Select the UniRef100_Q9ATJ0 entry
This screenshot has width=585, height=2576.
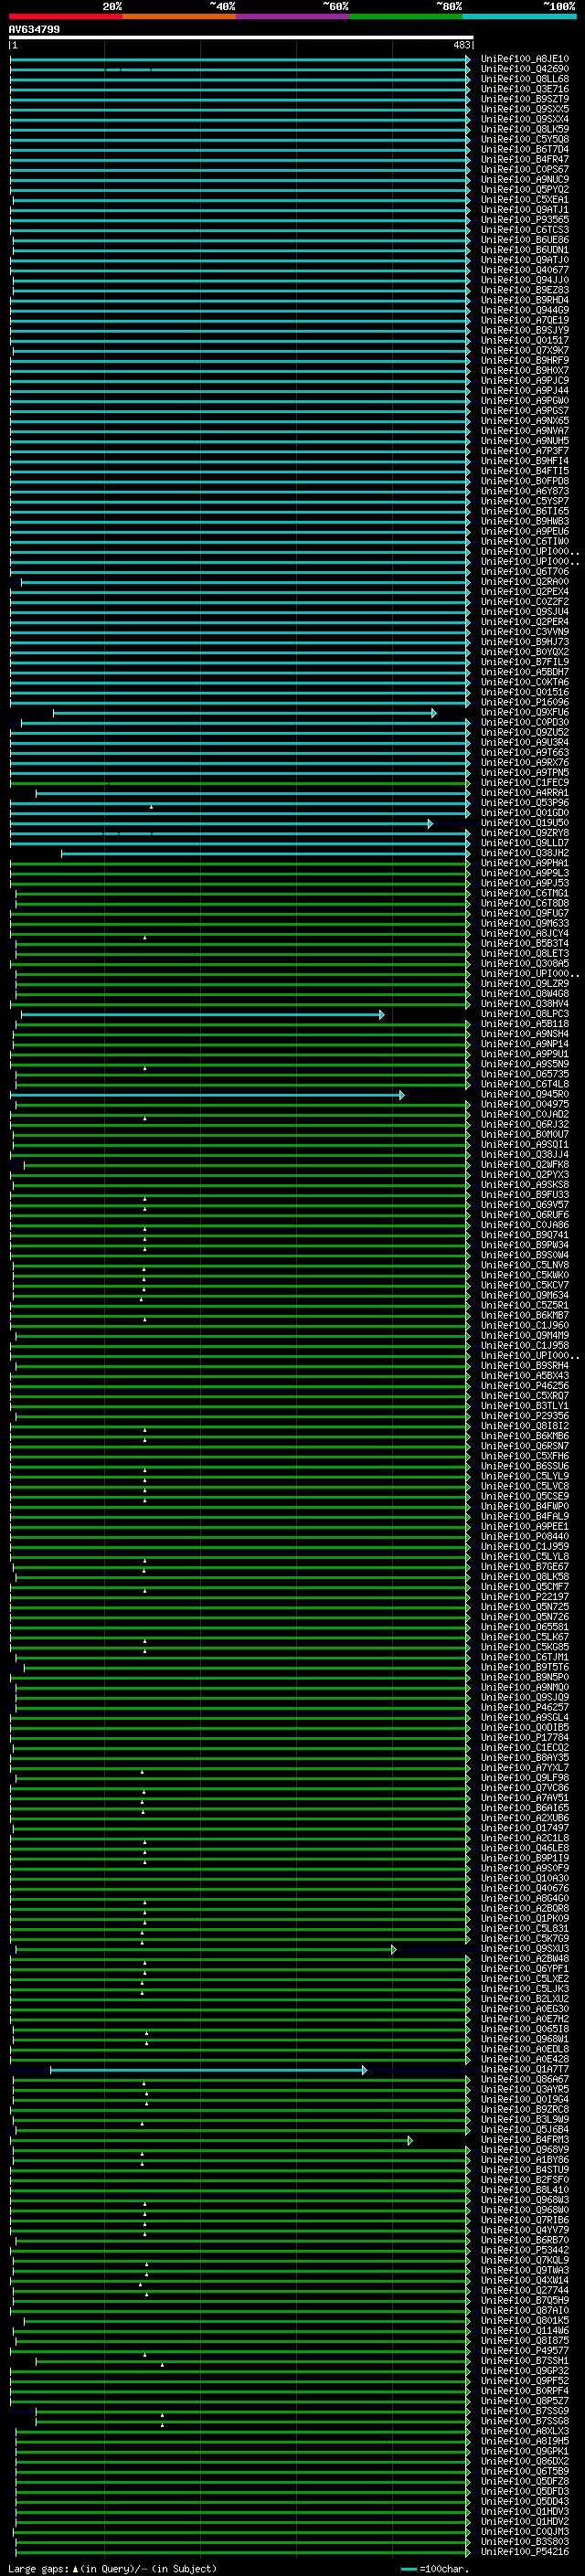click(x=525, y=260)
